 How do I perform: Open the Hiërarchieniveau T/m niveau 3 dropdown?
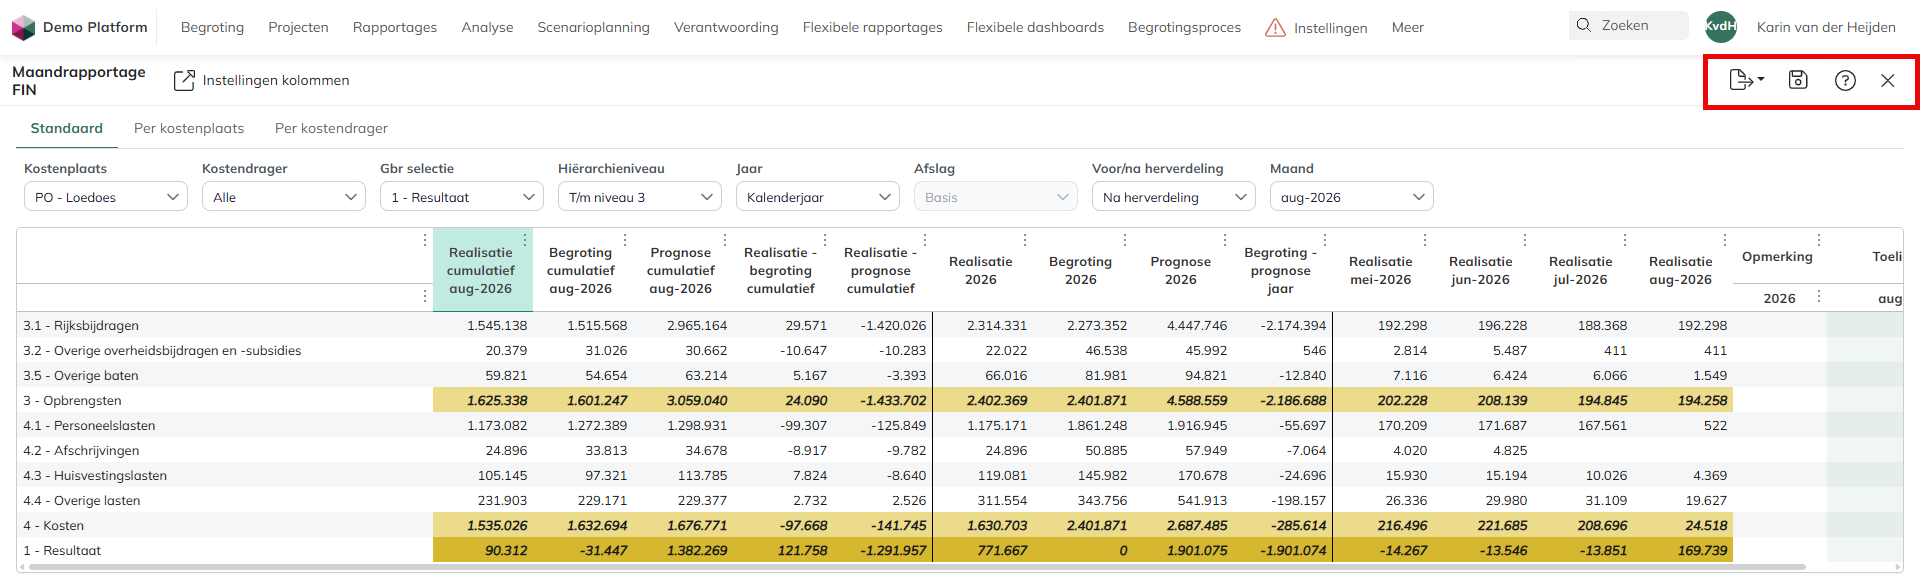[x=639, y=197]
